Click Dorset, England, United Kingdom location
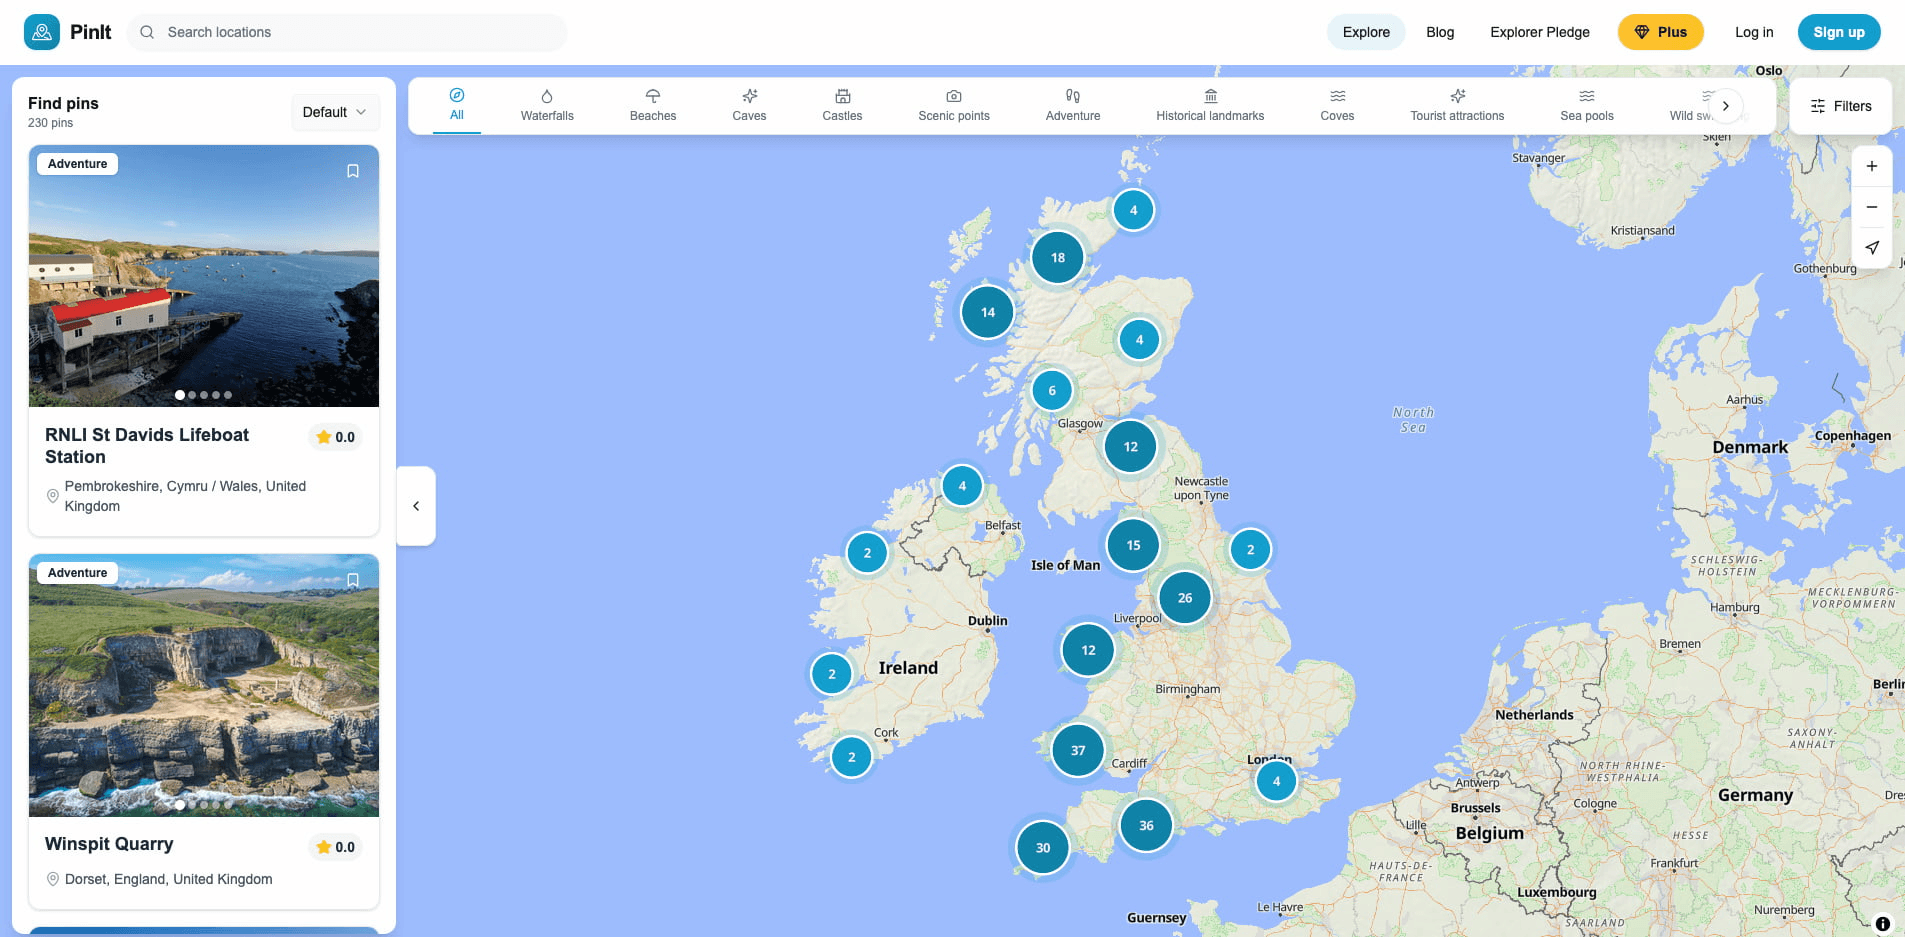The image size is (1905, 937). pyautogui.click(x=168, y=879)
